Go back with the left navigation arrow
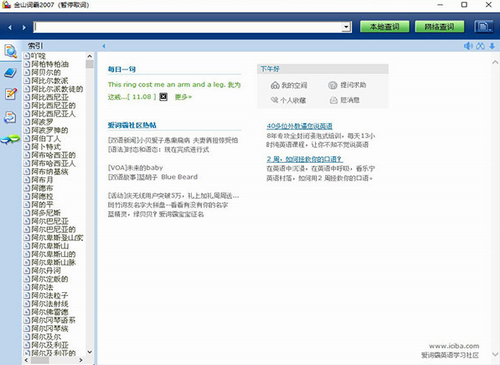The height and width of the screenshot is (365, 500). [10, 27]
